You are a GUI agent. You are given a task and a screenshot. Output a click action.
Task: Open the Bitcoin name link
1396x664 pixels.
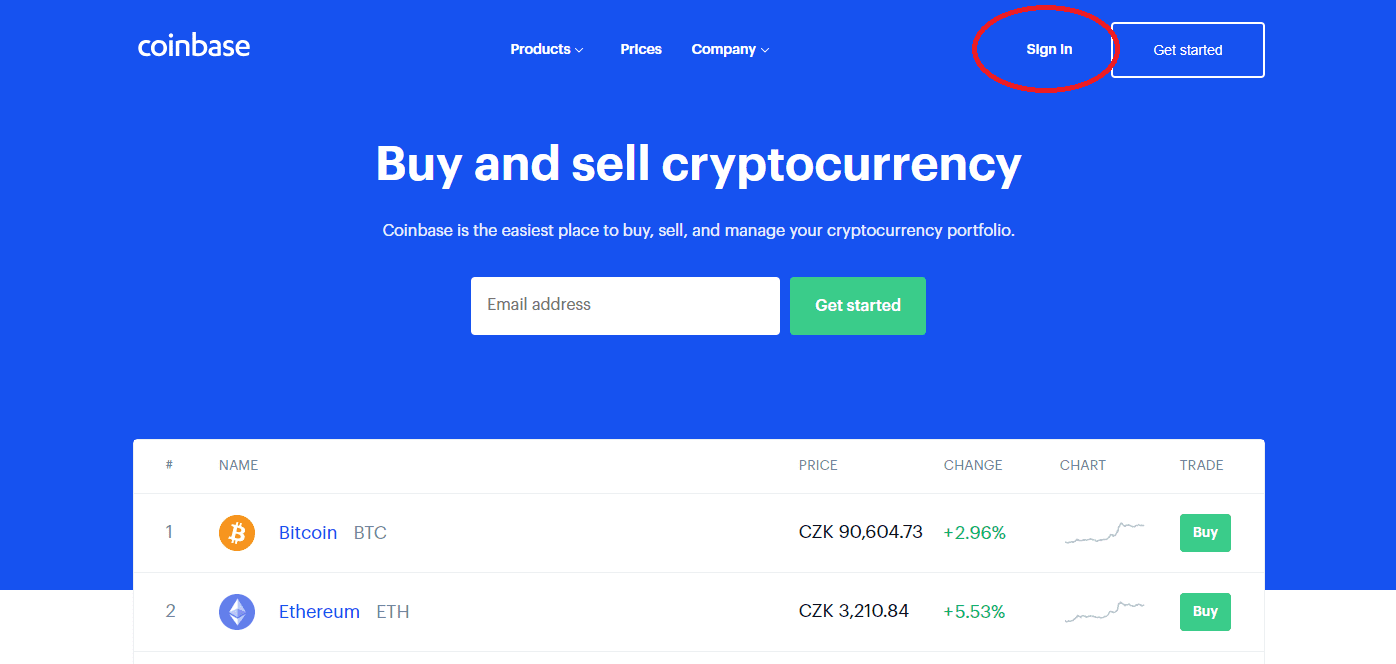tap(308, 533)
